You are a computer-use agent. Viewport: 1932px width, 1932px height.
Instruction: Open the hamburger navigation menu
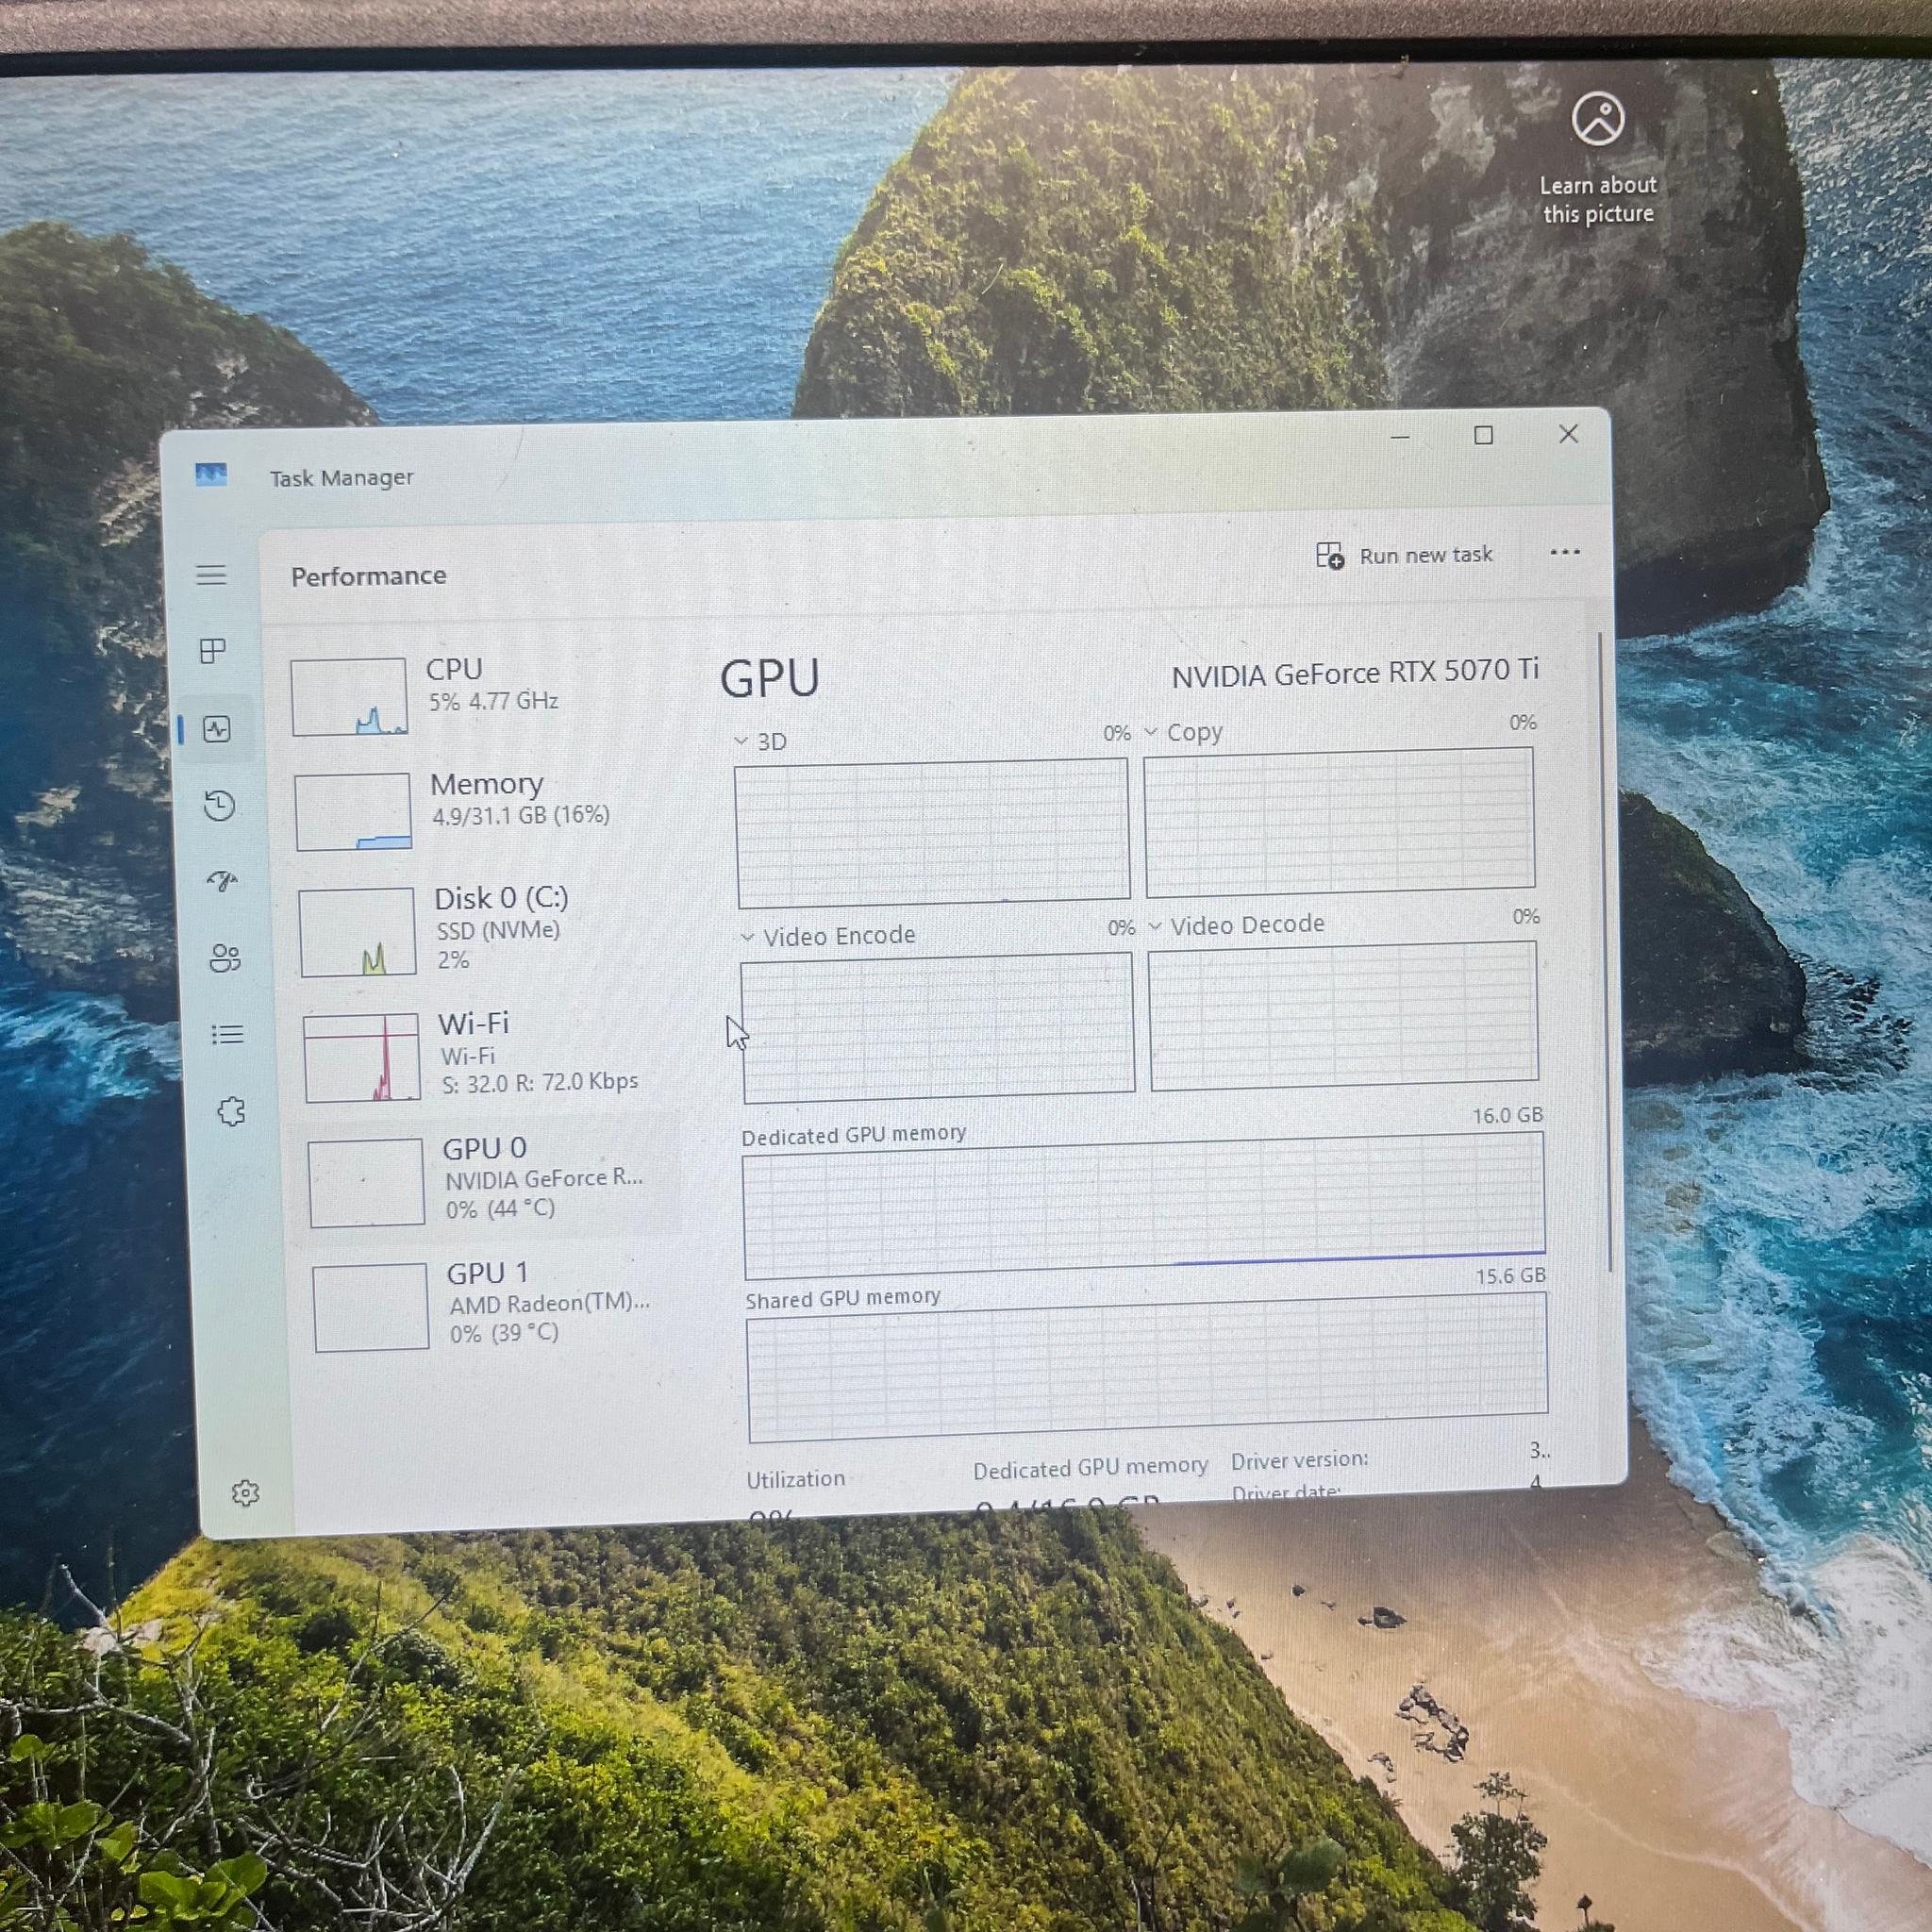[211, 575]
